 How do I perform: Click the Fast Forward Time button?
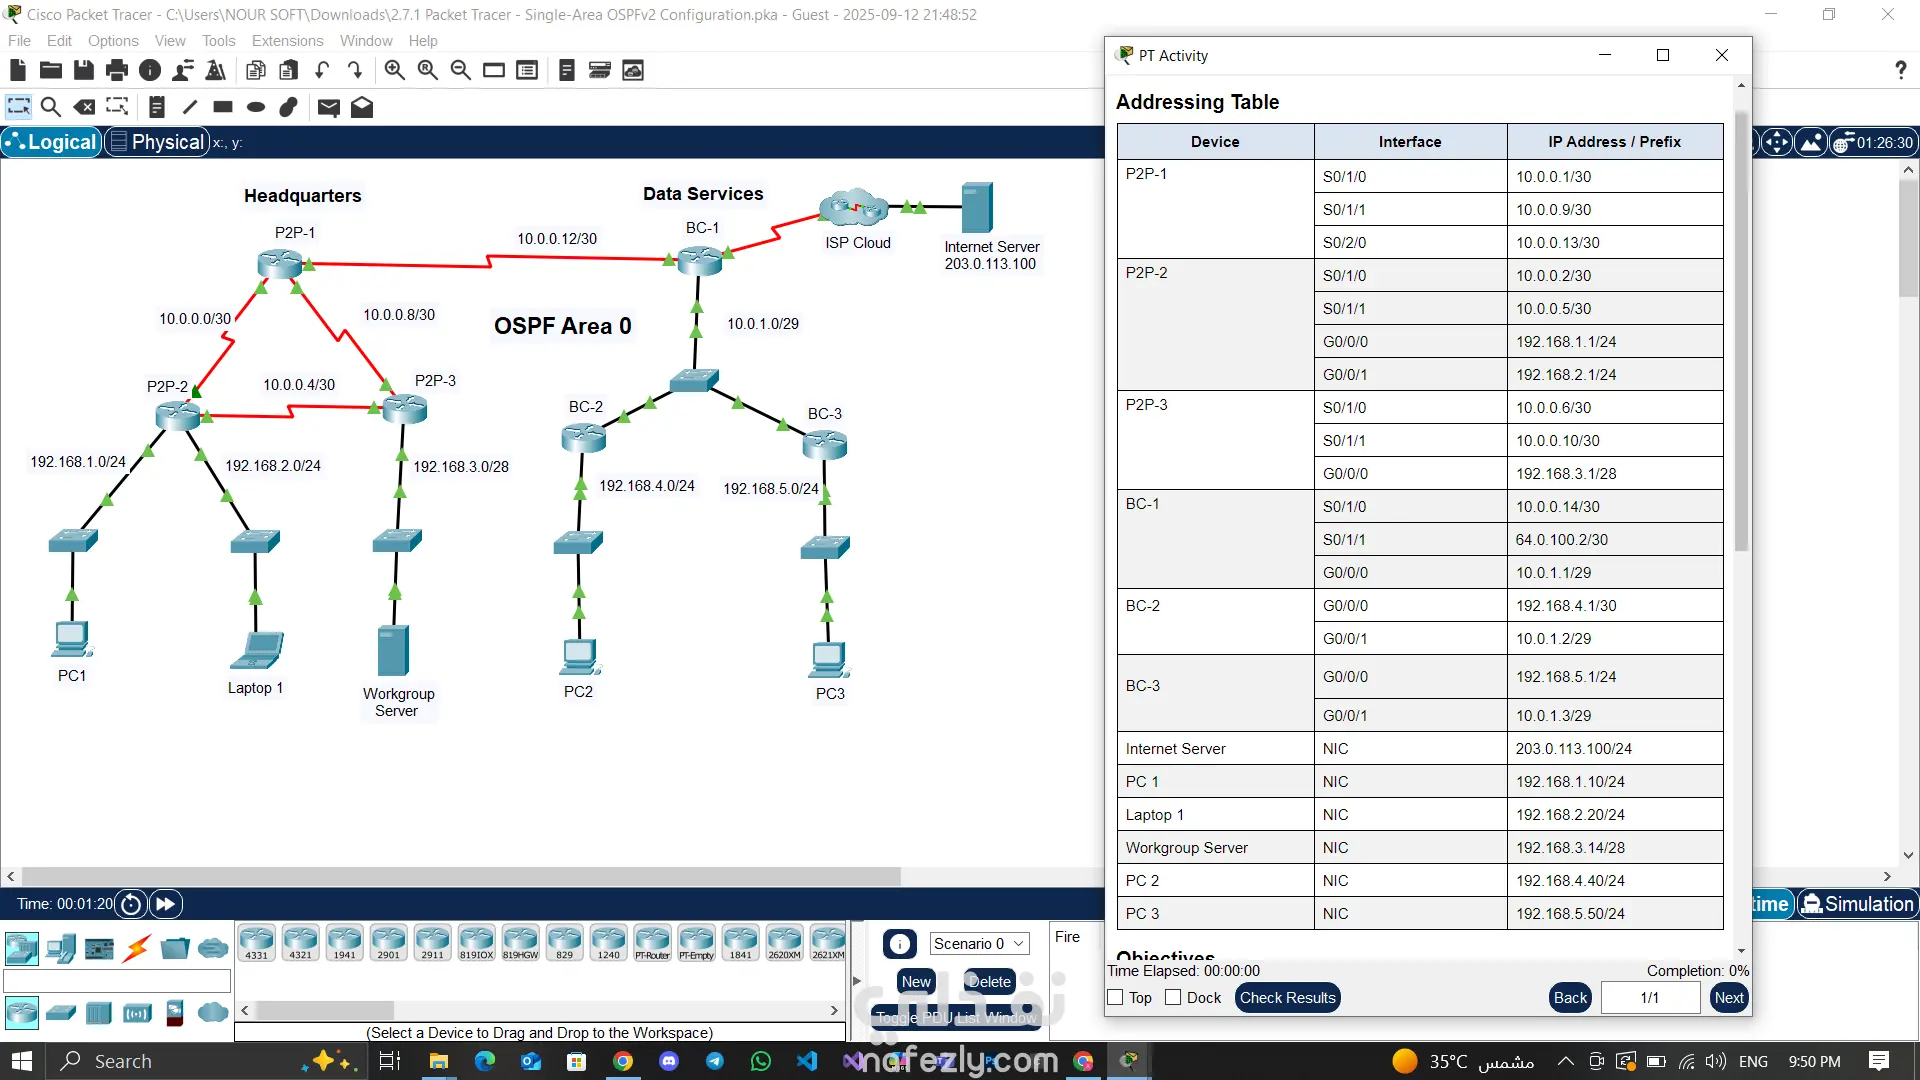(x=165, y=904)
